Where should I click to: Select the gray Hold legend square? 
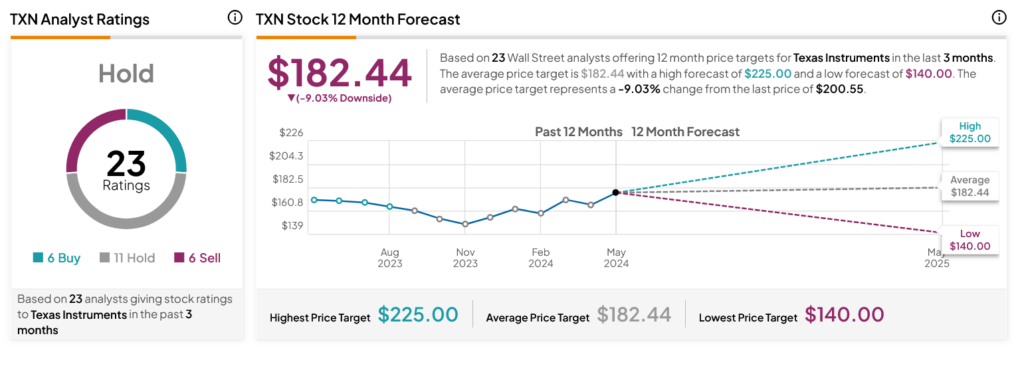click(104, 258)
